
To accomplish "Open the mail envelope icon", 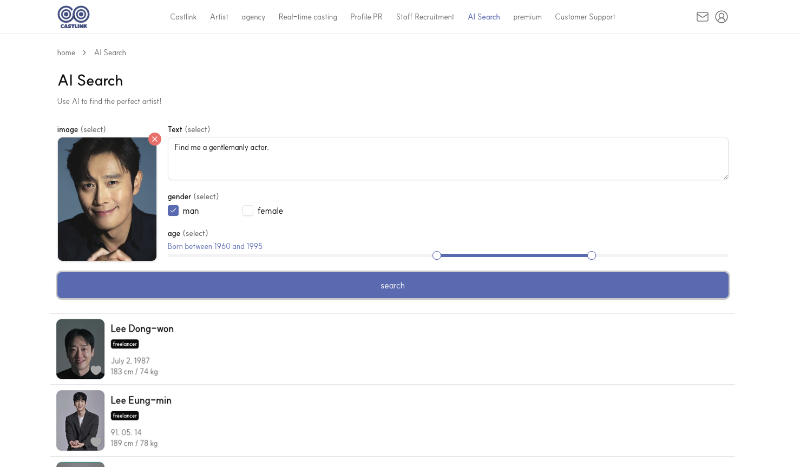I will (x=703, y=17).
